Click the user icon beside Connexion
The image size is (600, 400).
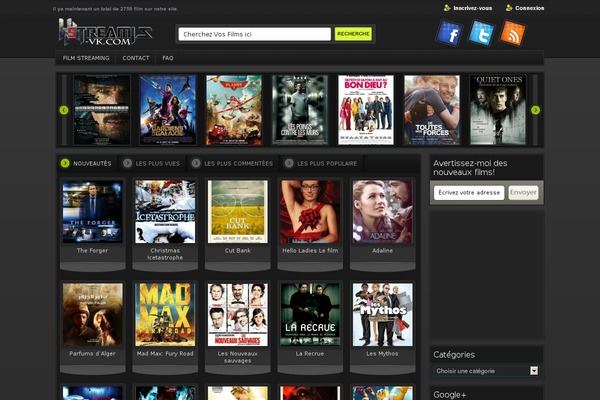509,8
